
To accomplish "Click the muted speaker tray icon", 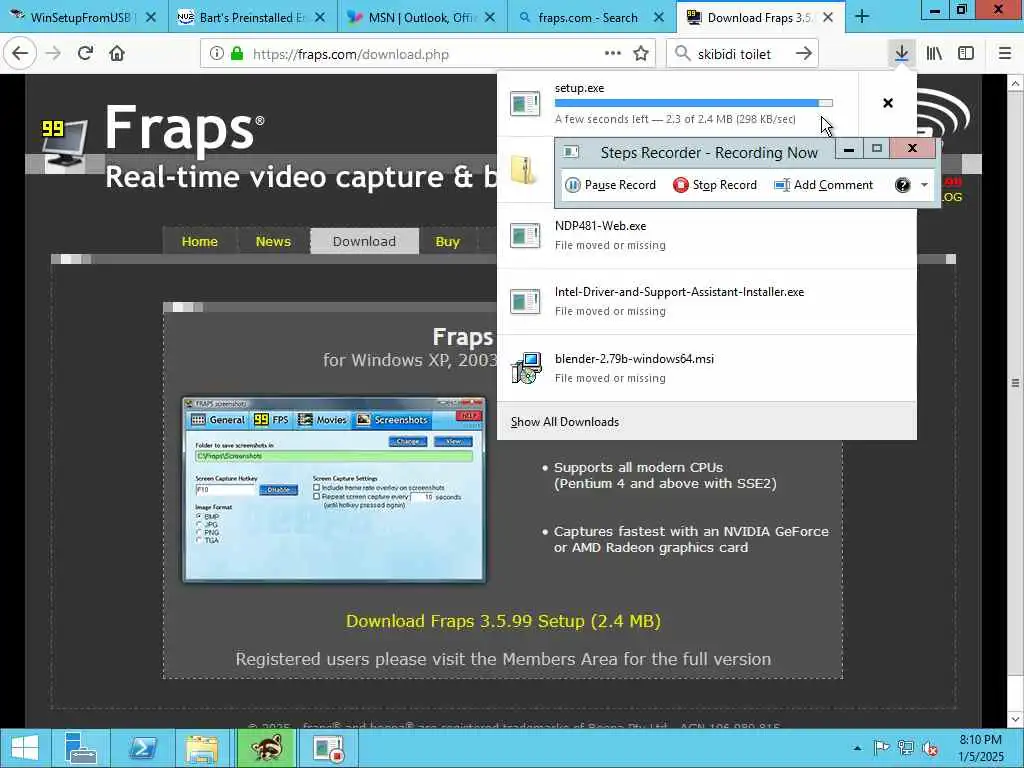I will coord(930,748).
